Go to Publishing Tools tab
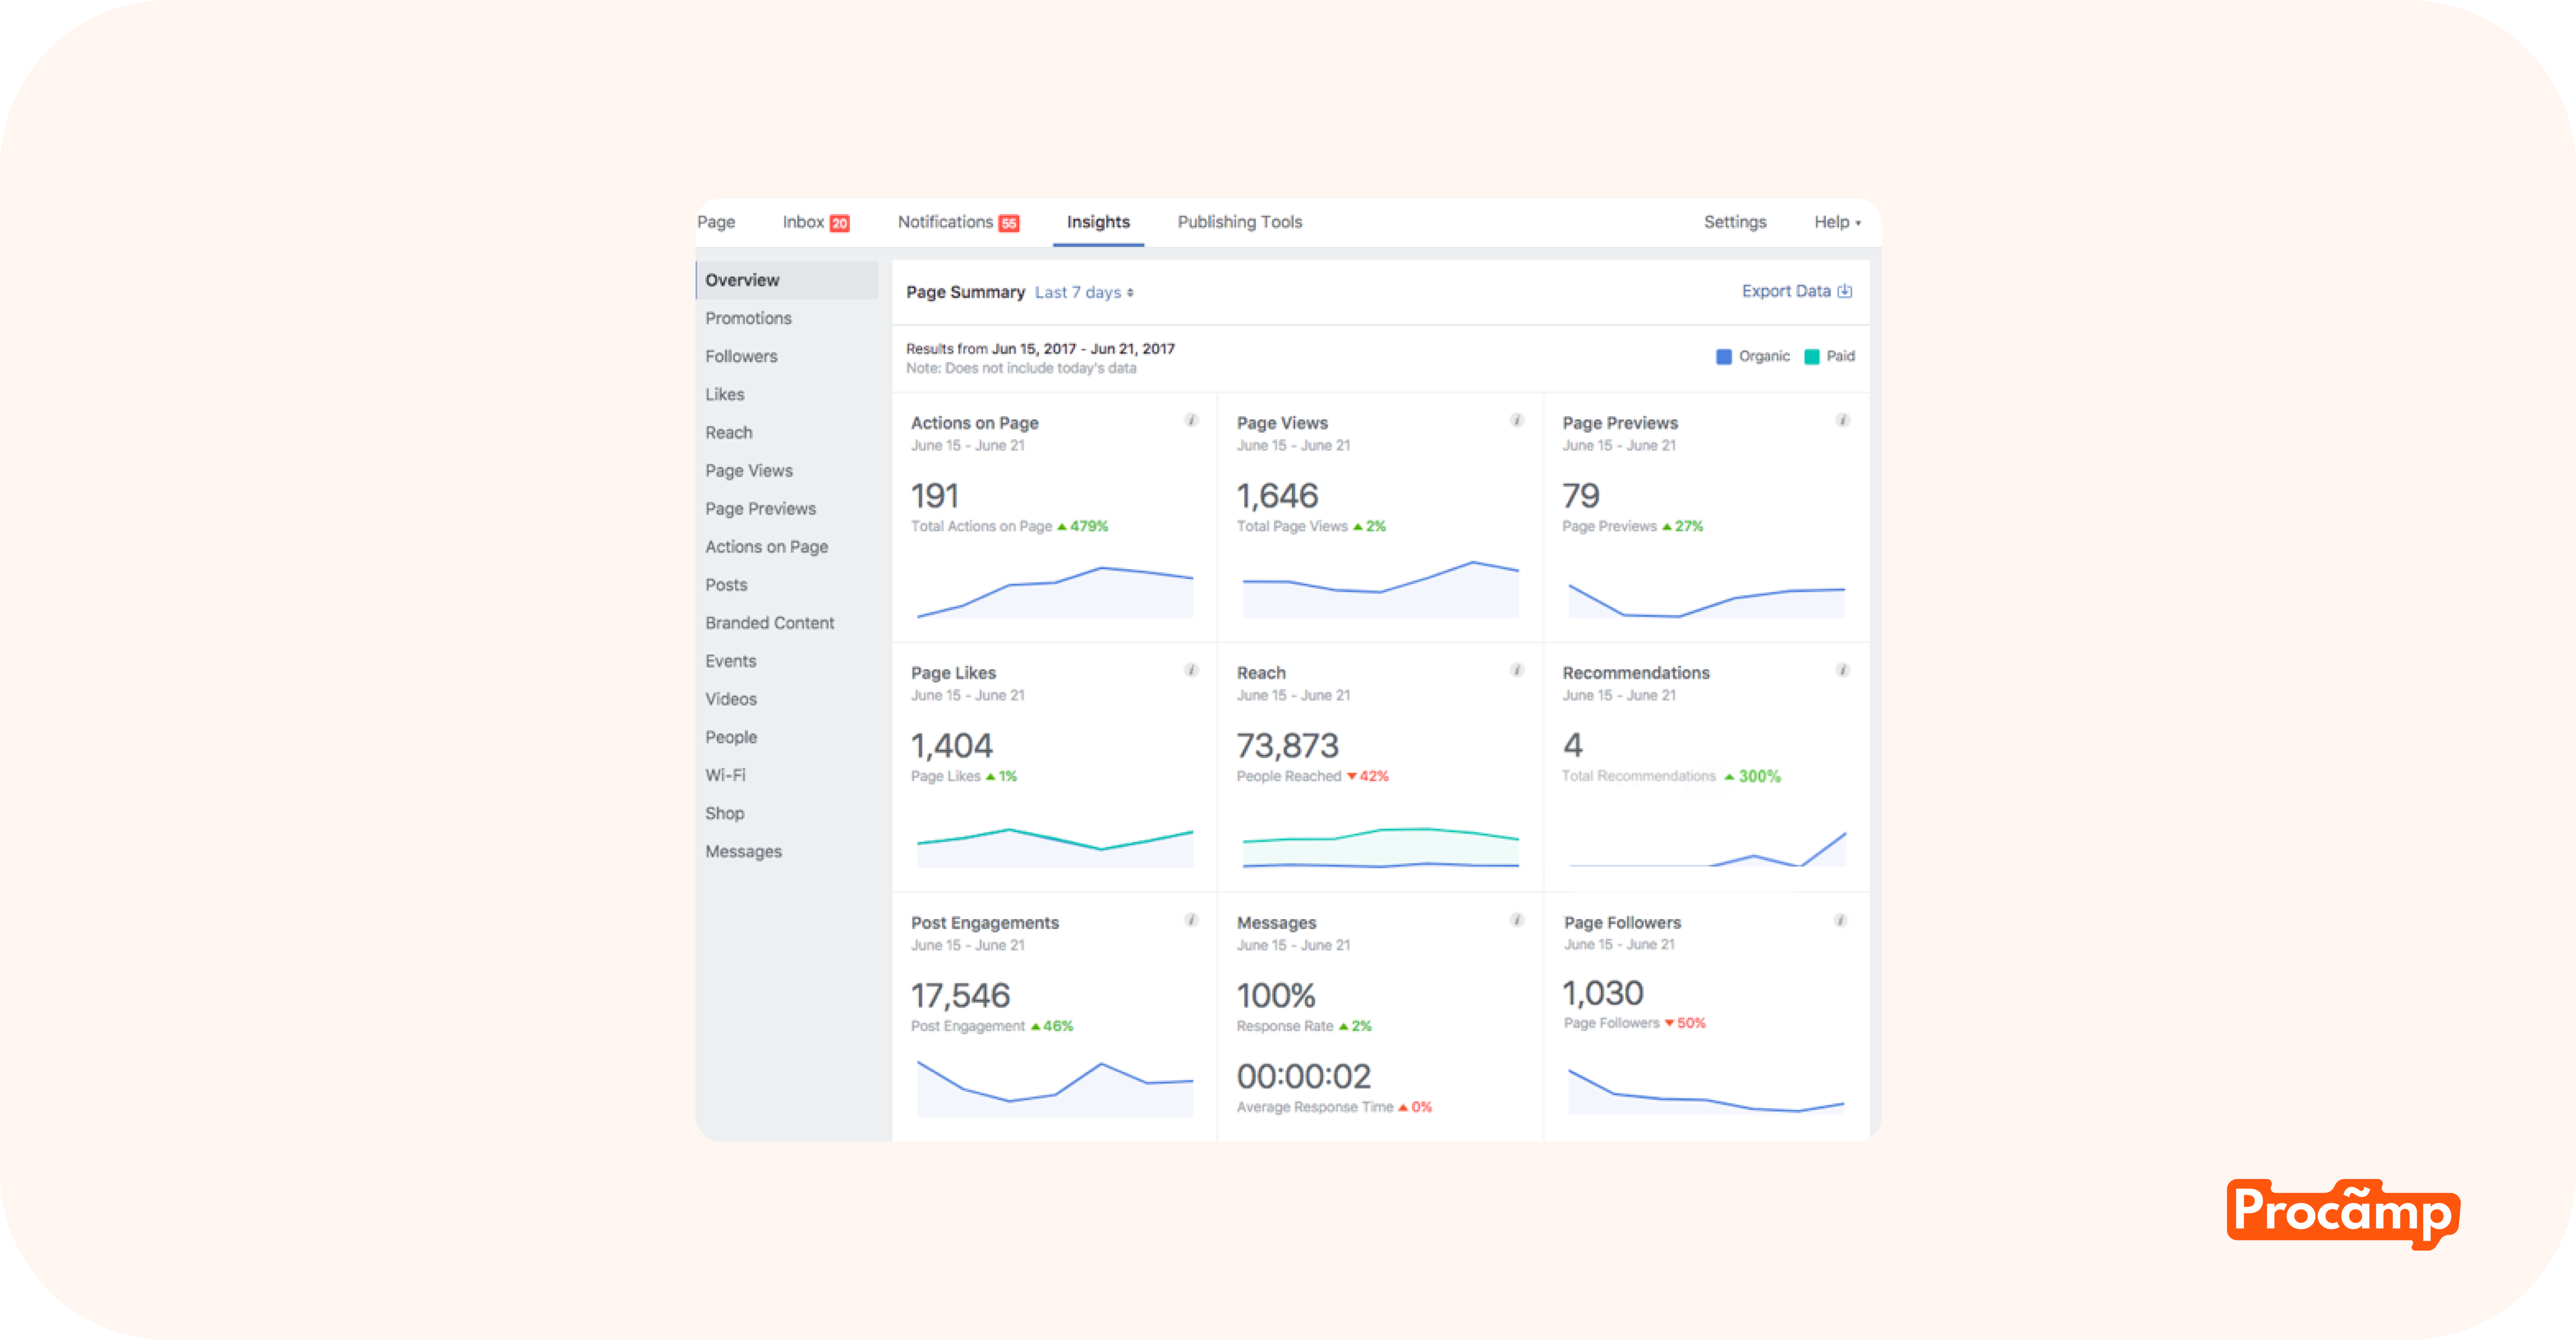 pyautogui.click(x=1240, y=222)
